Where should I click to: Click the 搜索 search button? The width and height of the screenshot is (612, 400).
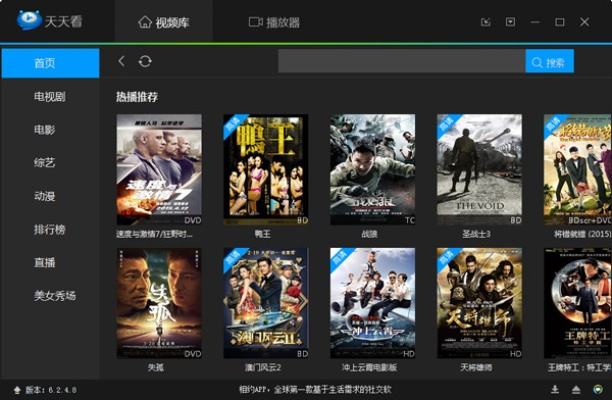tap(550, 61)
